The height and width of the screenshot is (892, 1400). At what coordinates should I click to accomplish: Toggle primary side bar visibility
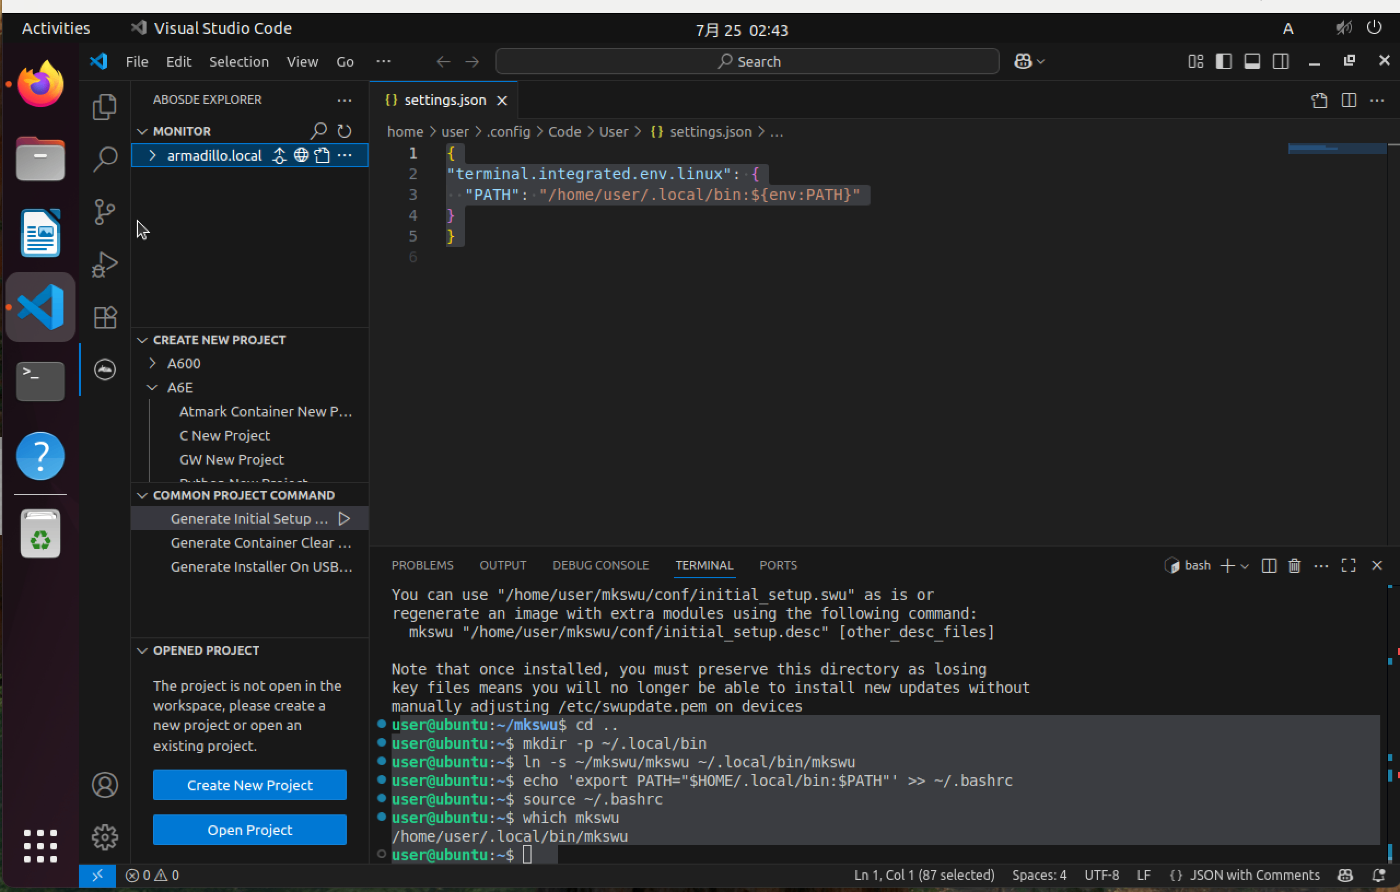coord(1224,61)
